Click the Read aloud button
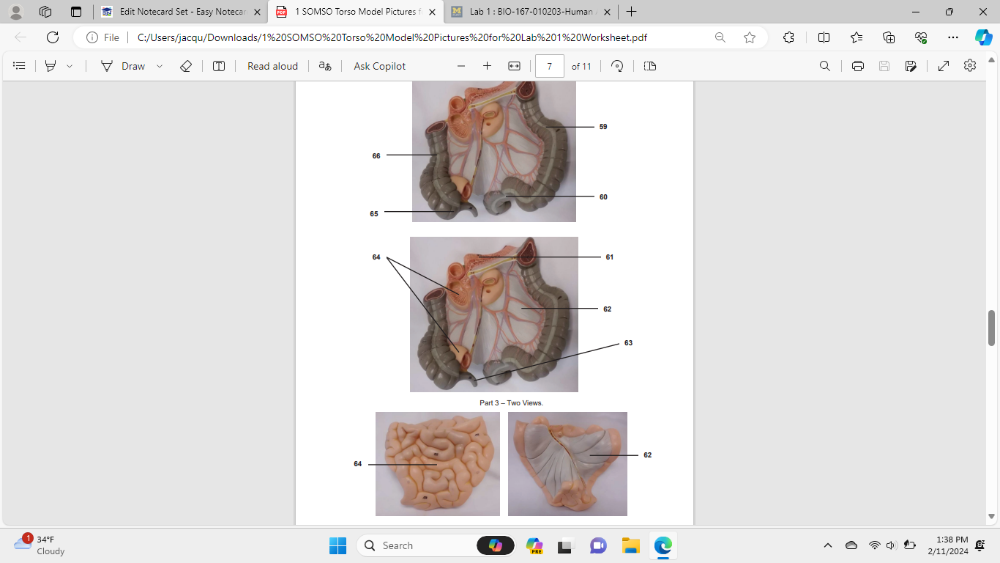 (272, 66)
